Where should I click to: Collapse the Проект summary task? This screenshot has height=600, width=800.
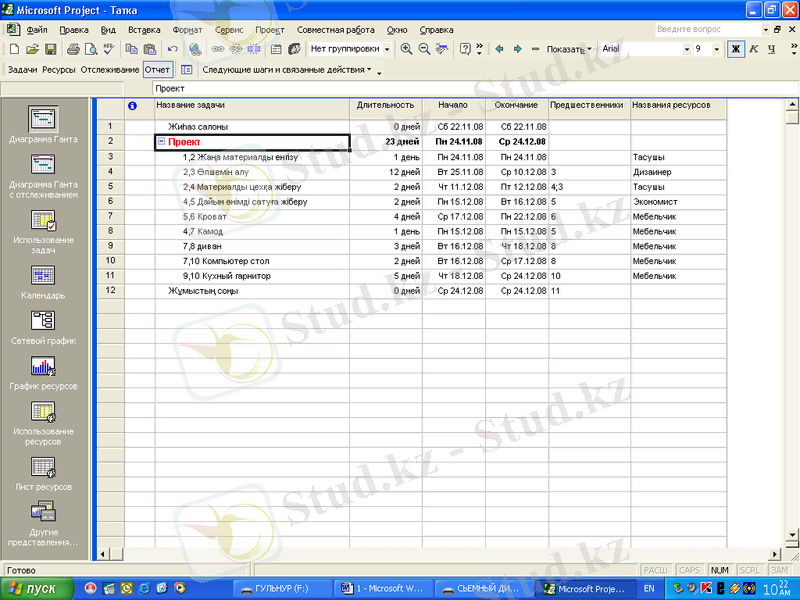161,142
